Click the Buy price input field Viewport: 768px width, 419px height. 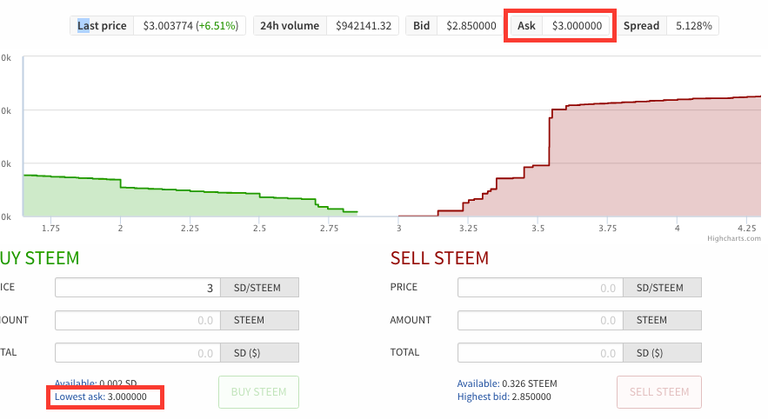pos(138,288)
